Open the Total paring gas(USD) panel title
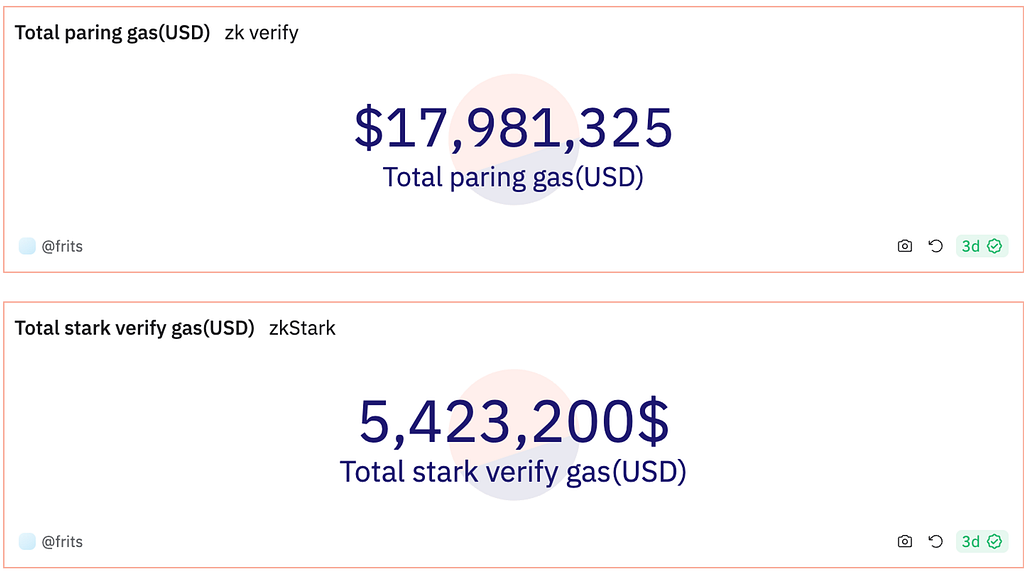1024x575 pixels. coord(112,33)
